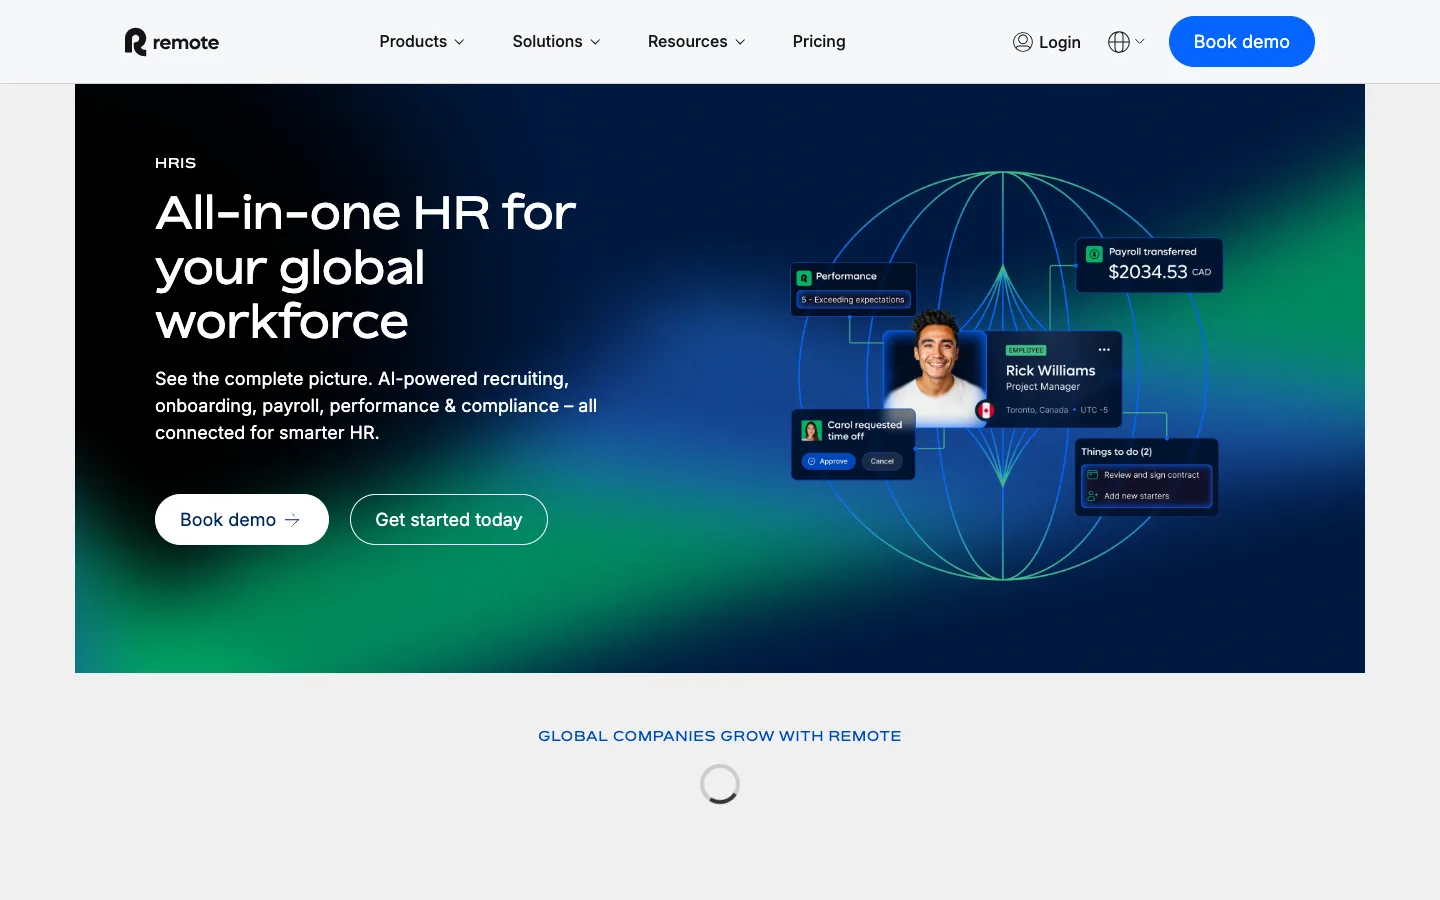
Task: Approve Carol's time off request
Action: pos(828,461)
